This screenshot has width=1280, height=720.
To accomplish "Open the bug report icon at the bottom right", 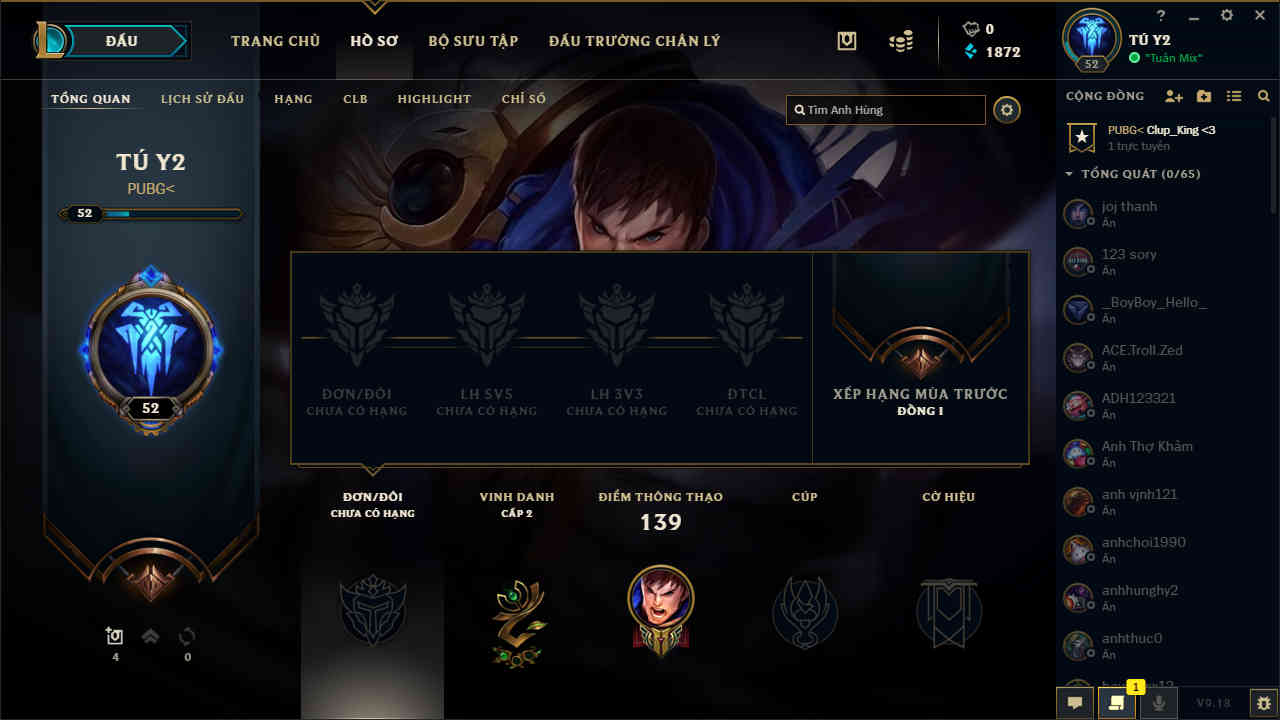I will pos(1264,703).
